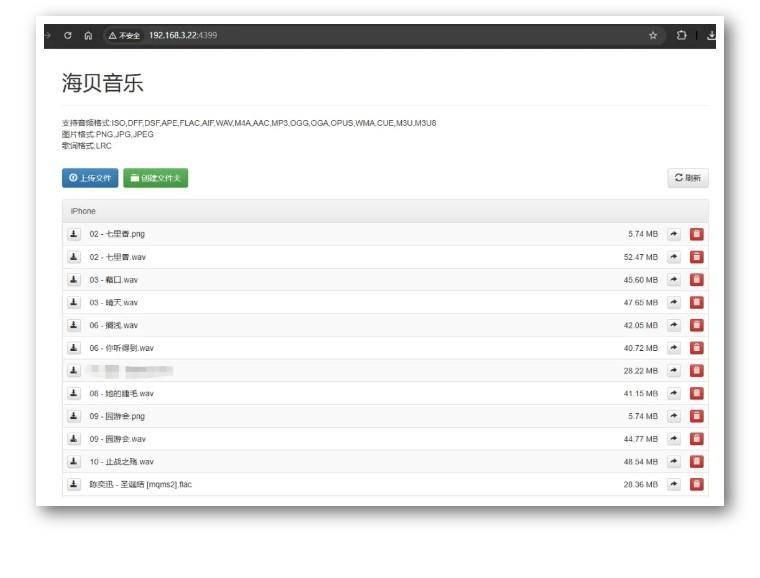Click the 创建文件夹 create folder button
Viewport: 760px width, 578px height.
[156, 178]
